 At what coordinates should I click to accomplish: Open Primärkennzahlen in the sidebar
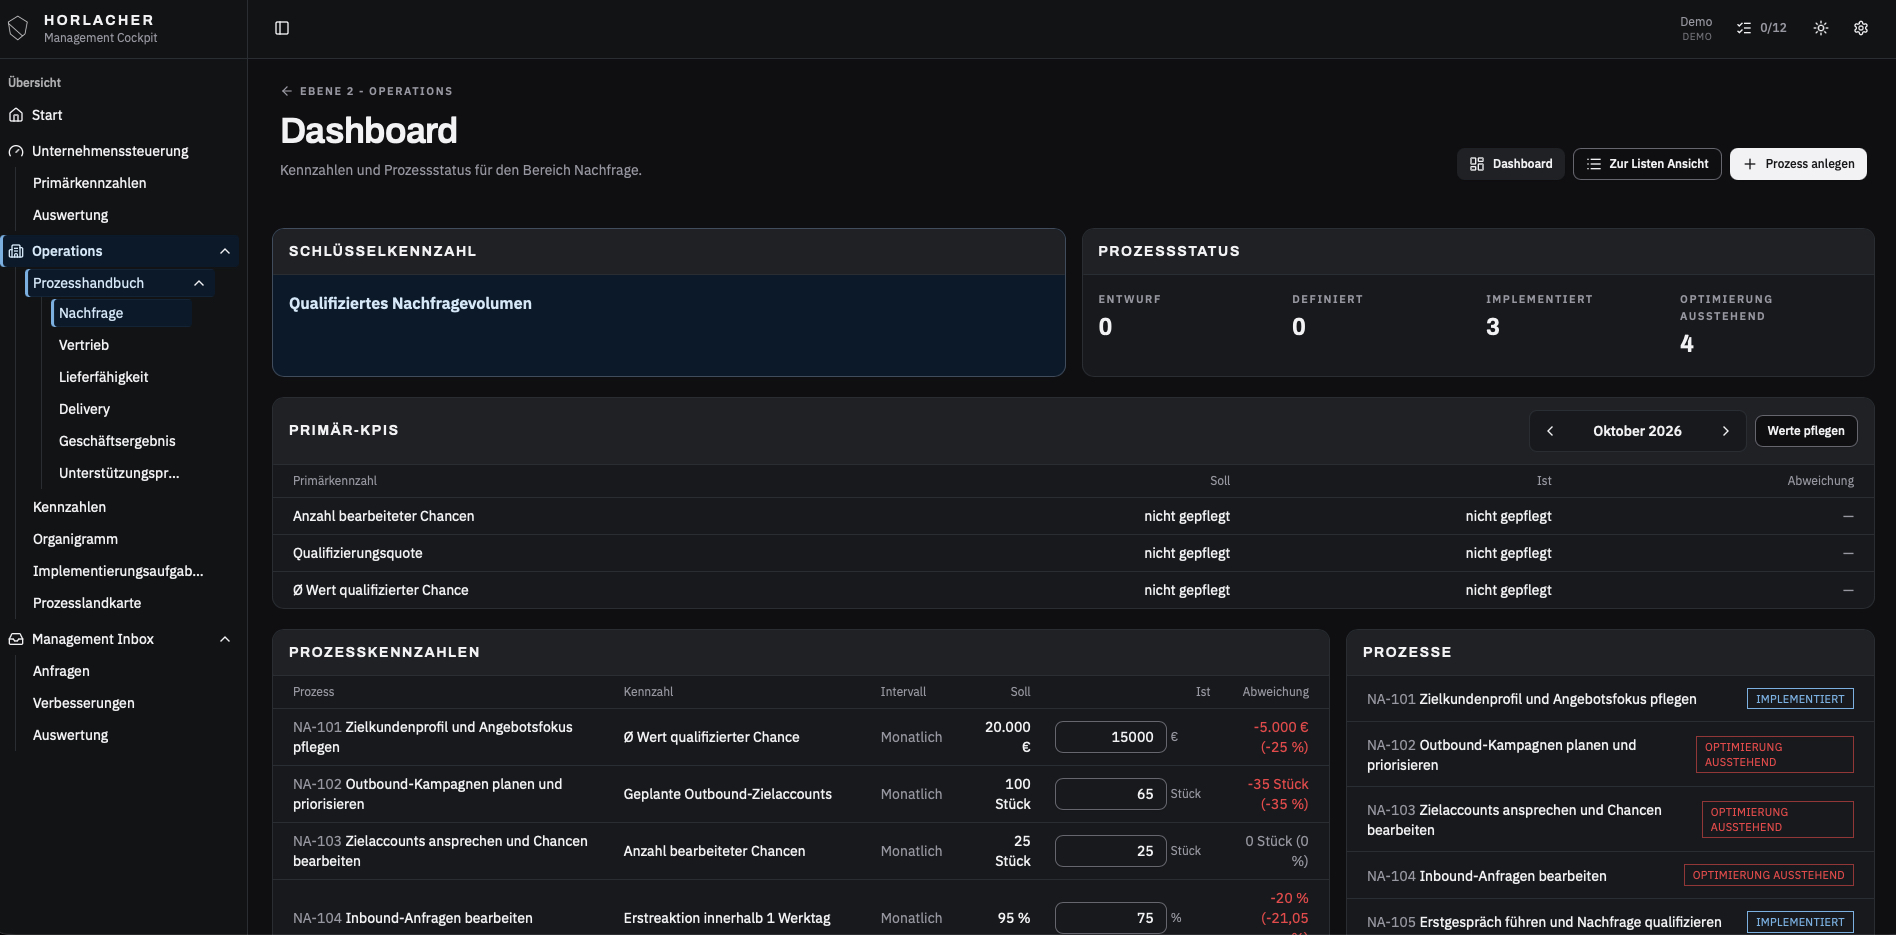pyautogui.click(x=89, y=183)
